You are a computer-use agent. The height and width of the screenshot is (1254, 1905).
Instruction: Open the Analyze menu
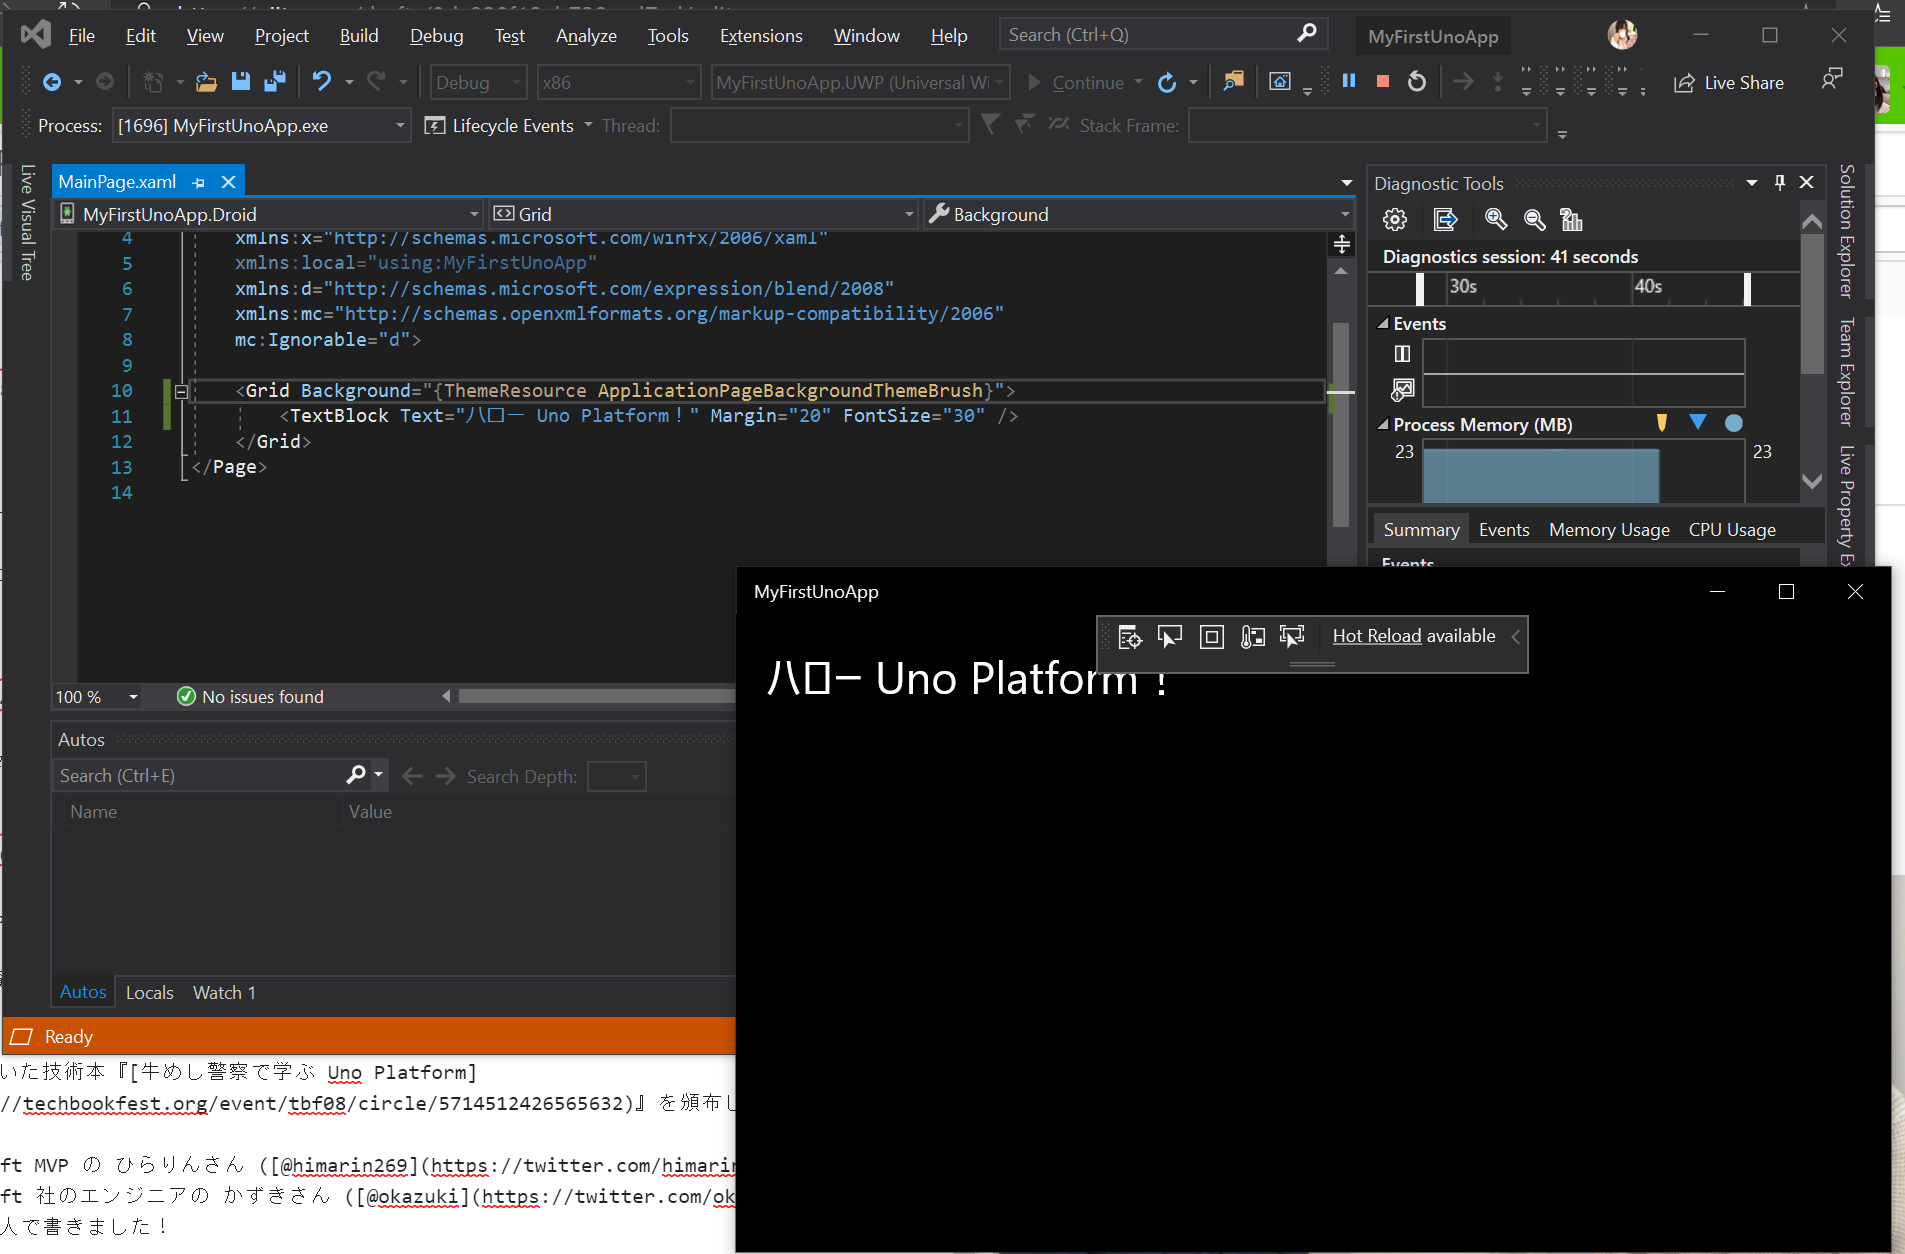(585, 36)
